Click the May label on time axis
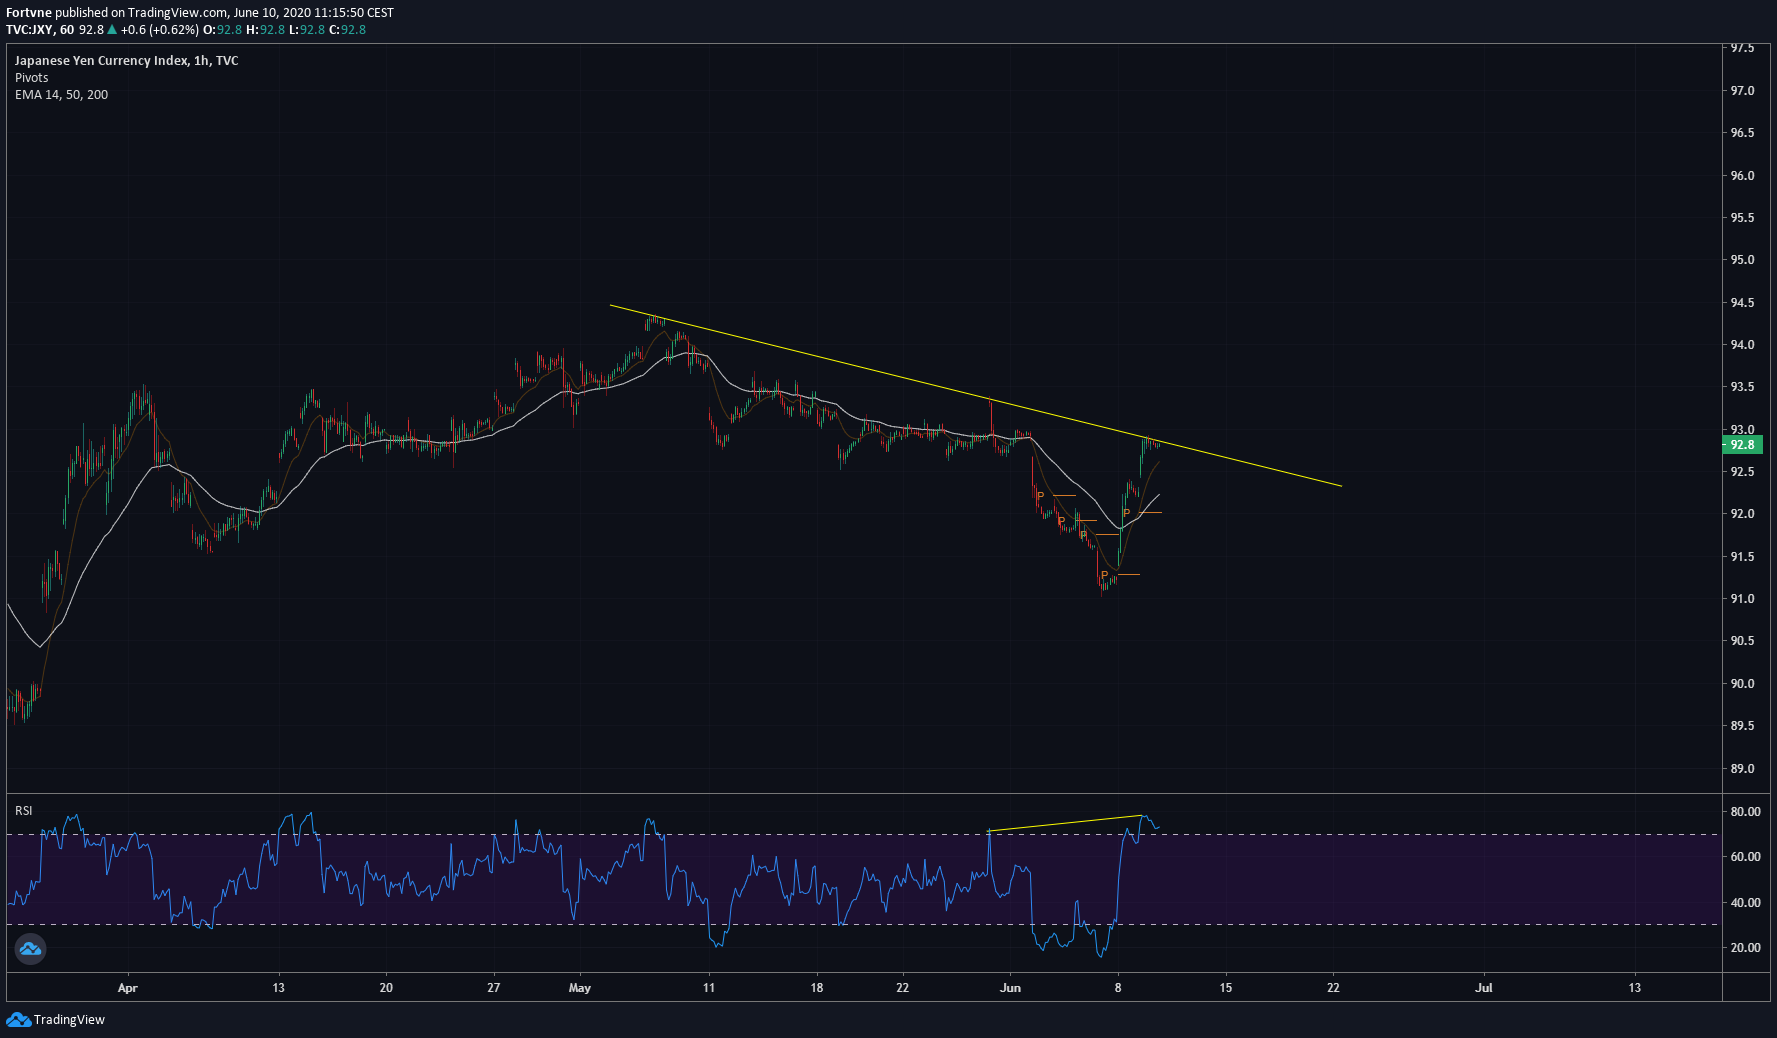Viewport: 1777px width, 1038px height. tap(579, 988)
